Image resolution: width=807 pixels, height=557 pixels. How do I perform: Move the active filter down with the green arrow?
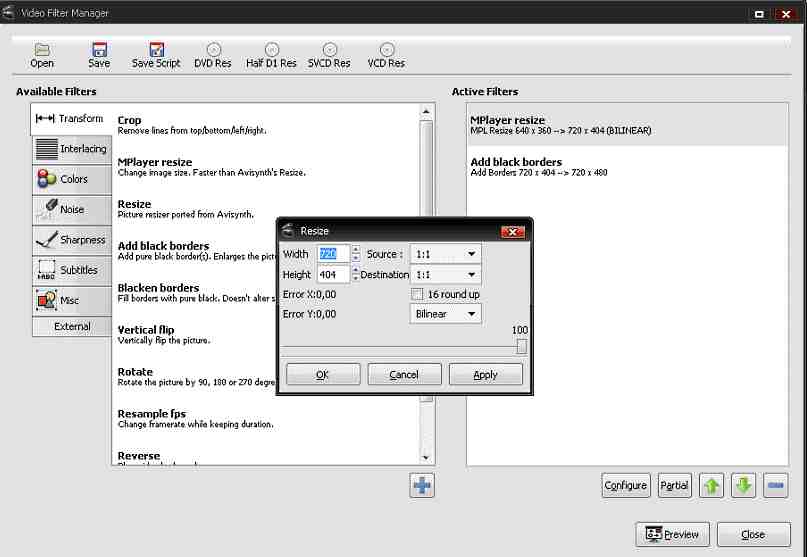point(744,485)
